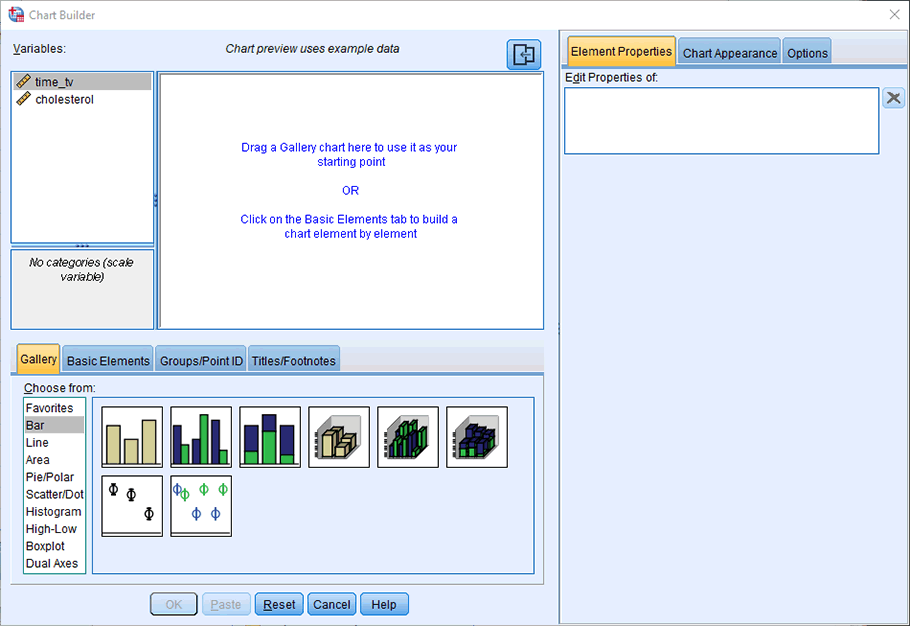Select Boxplot in the Choose from list
The height and width of the screenshot is (626, 910).
pyautogui.click(x=47, y=546)
